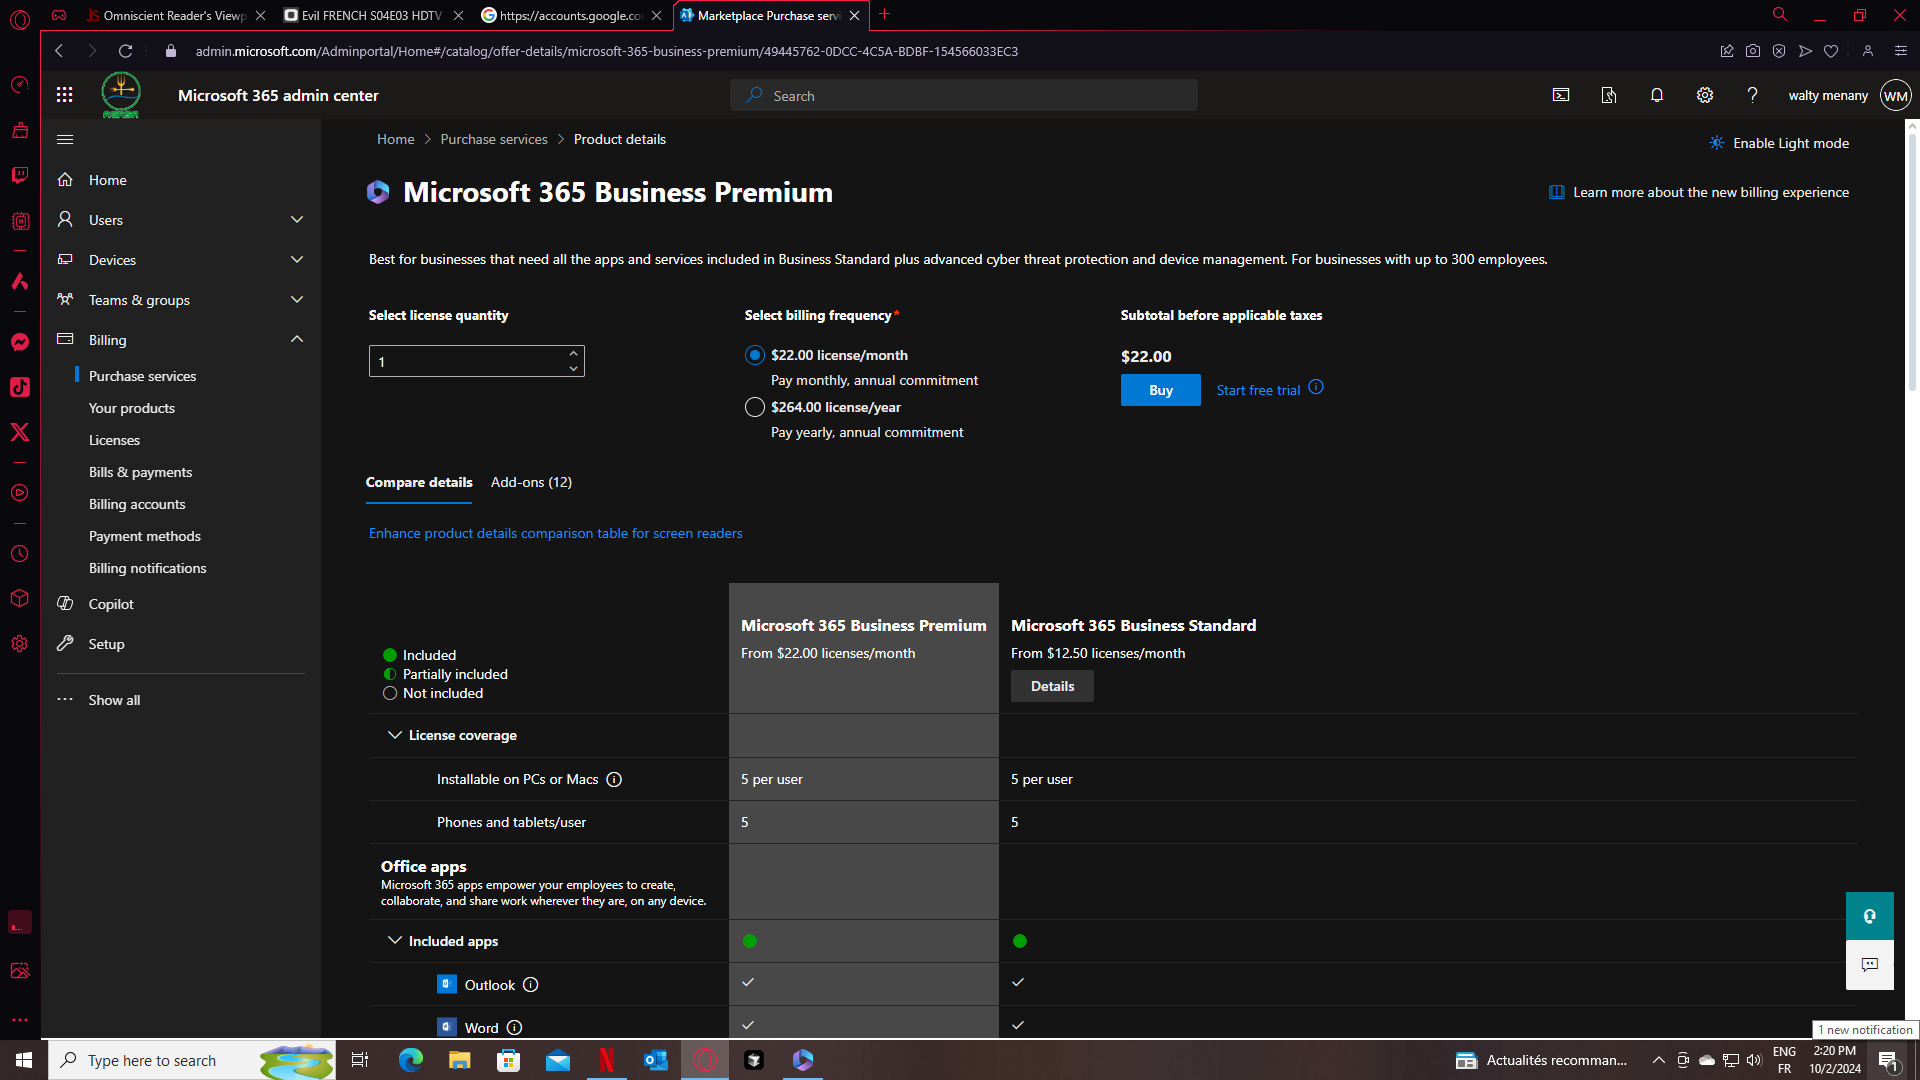The height and width of the screenshot is (1080, 1920).
Task: Open Copilot in left navigation
Action: (110, 604)
